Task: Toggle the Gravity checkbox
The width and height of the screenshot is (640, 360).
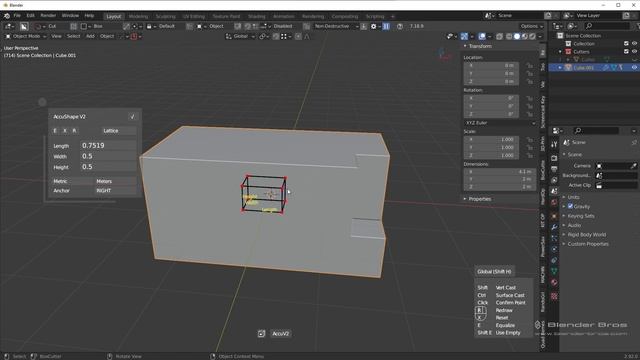Action: pos(570,206)
